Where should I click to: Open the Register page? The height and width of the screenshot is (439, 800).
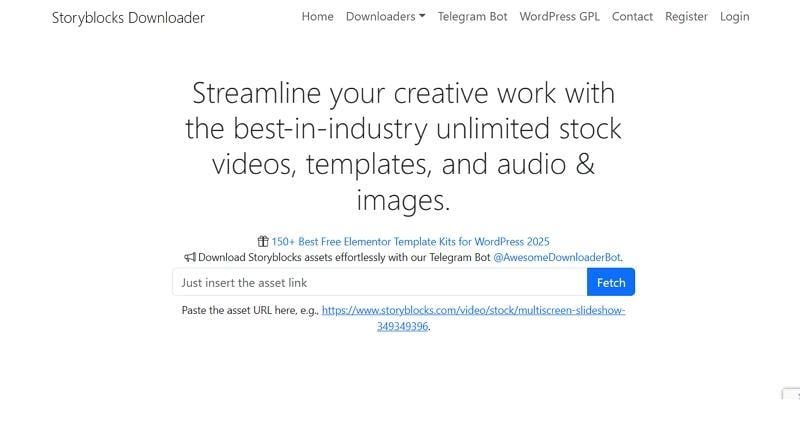pyautogui.click(x=686, y=16)
